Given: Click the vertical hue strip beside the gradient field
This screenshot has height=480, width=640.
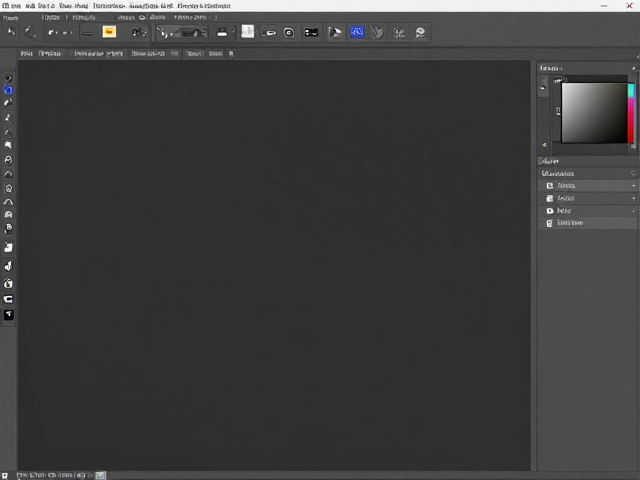Looking at the screenshot, I should (x=631, y=113).
